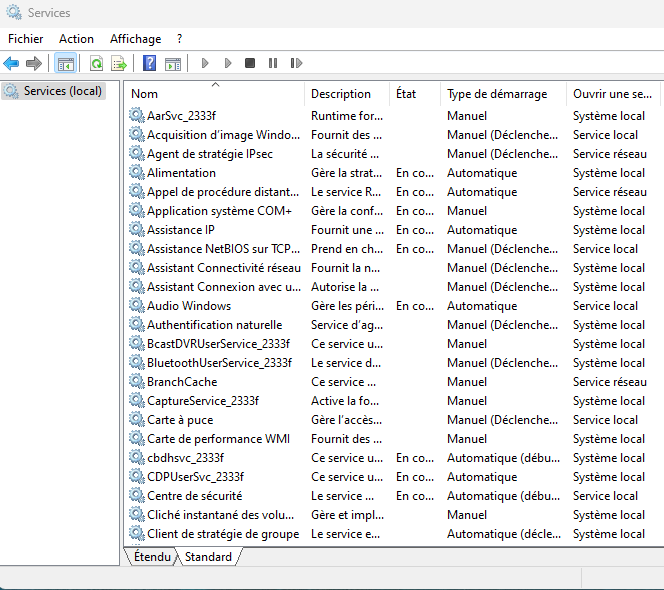Click 'Automatique (décle...' startup type cell
664x590 pixels.
(x=504, y=534)
